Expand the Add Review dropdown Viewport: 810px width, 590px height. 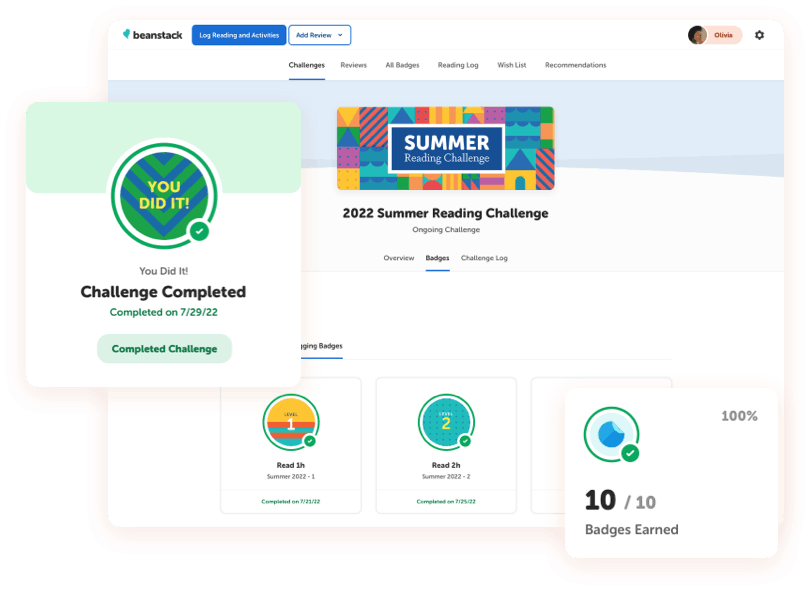pyautogui.click(x=320, y=35)
